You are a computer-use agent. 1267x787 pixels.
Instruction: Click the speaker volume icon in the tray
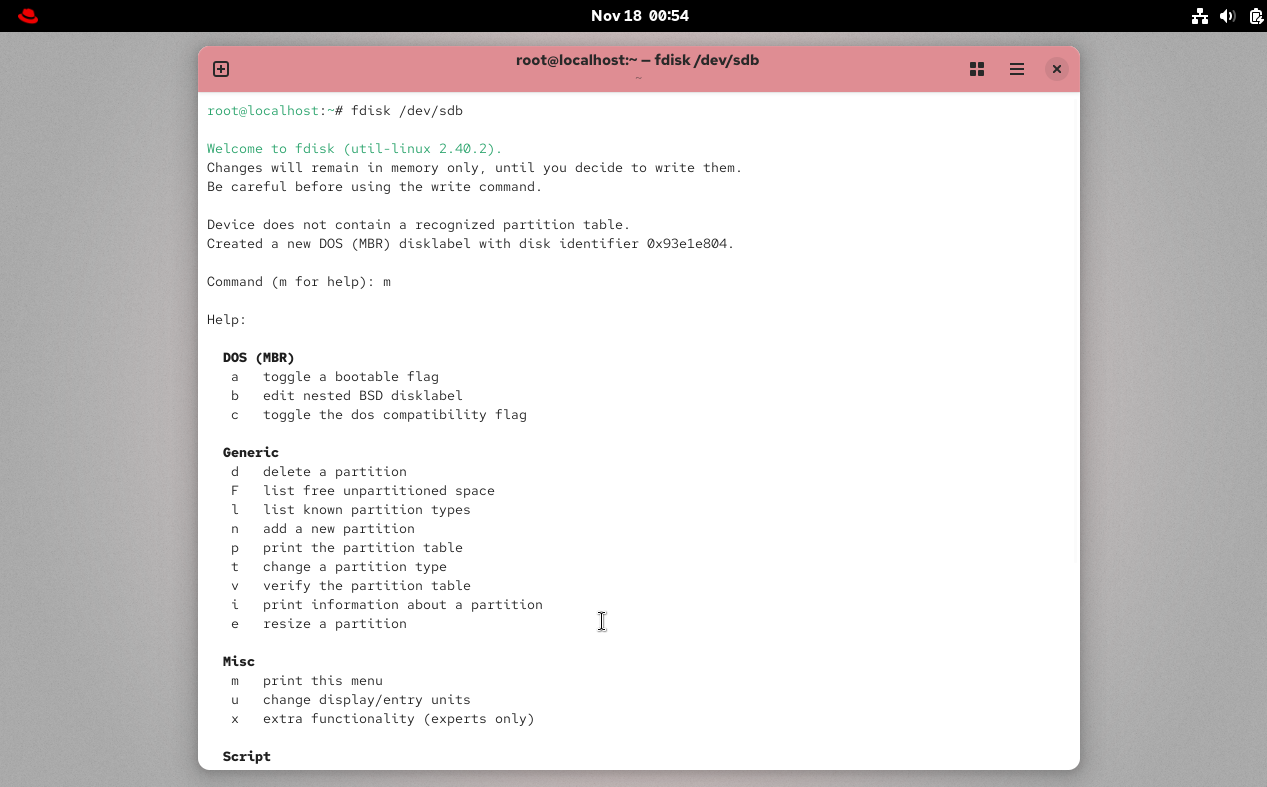click(1228, 15)
